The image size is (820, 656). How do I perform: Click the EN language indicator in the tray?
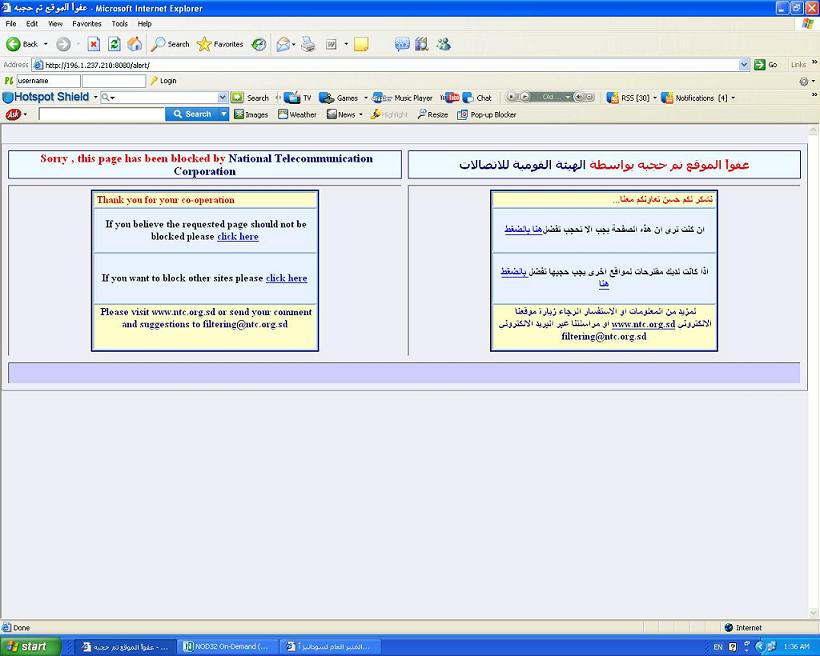pos(718,647)
